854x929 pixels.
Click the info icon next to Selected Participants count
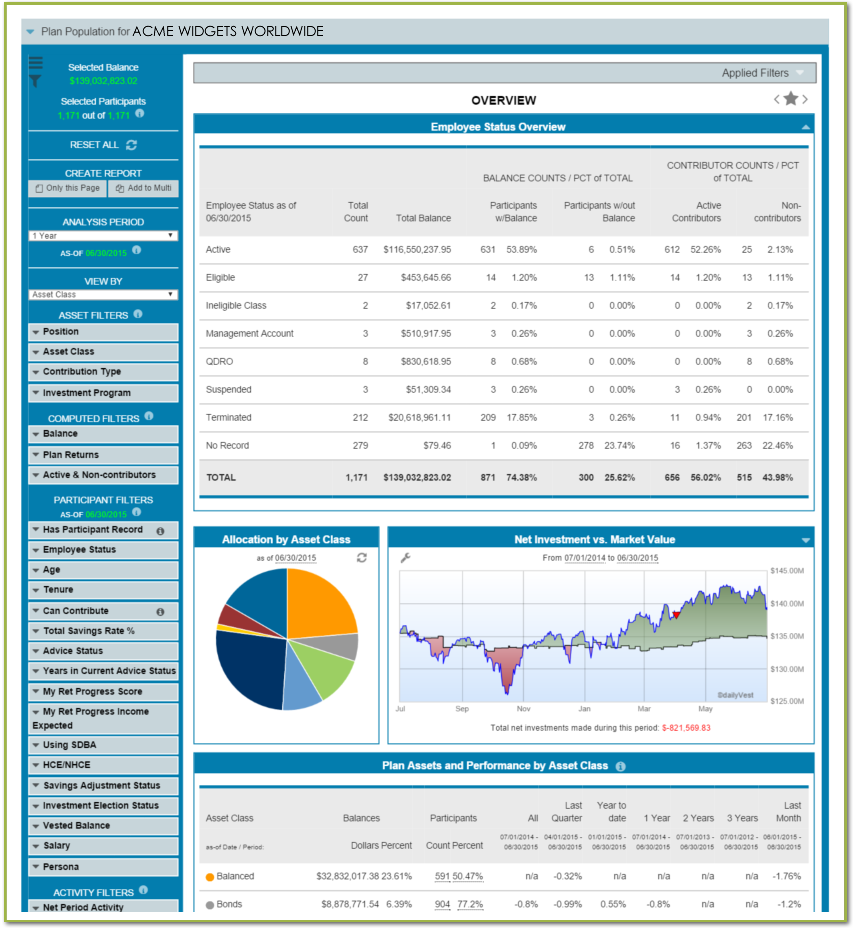pyautogui.click(x=139, y=112)
